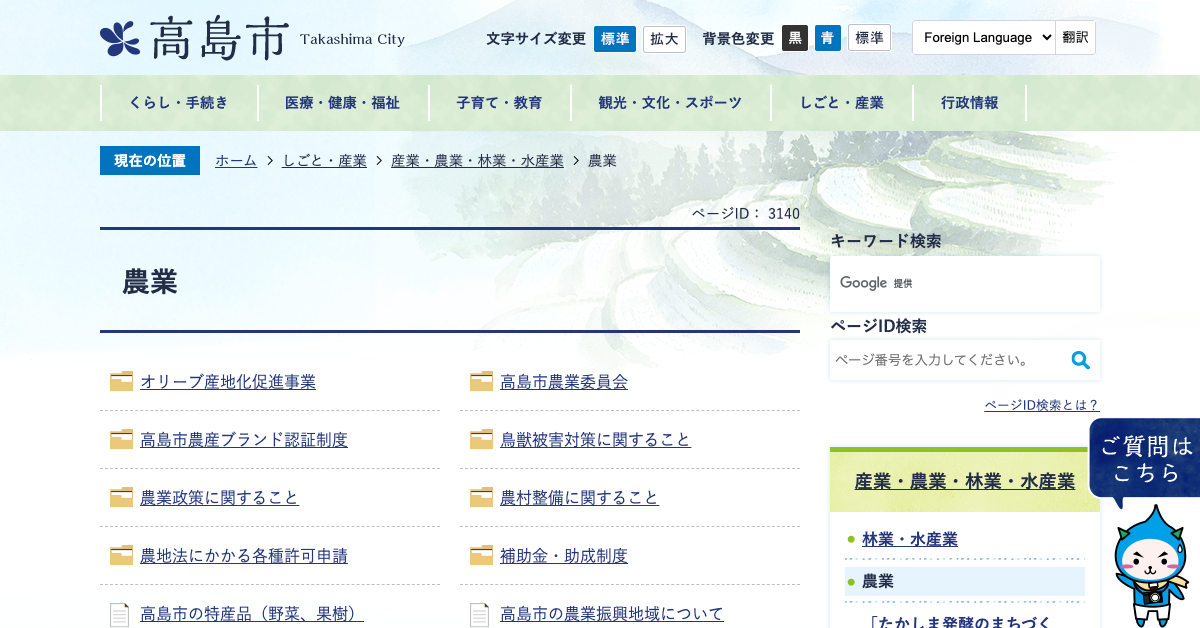This screenshot has width=1200, height=628.
Task: Click the folder icon beside 補助金・助成制度
Action: click(x=481, y=555)
